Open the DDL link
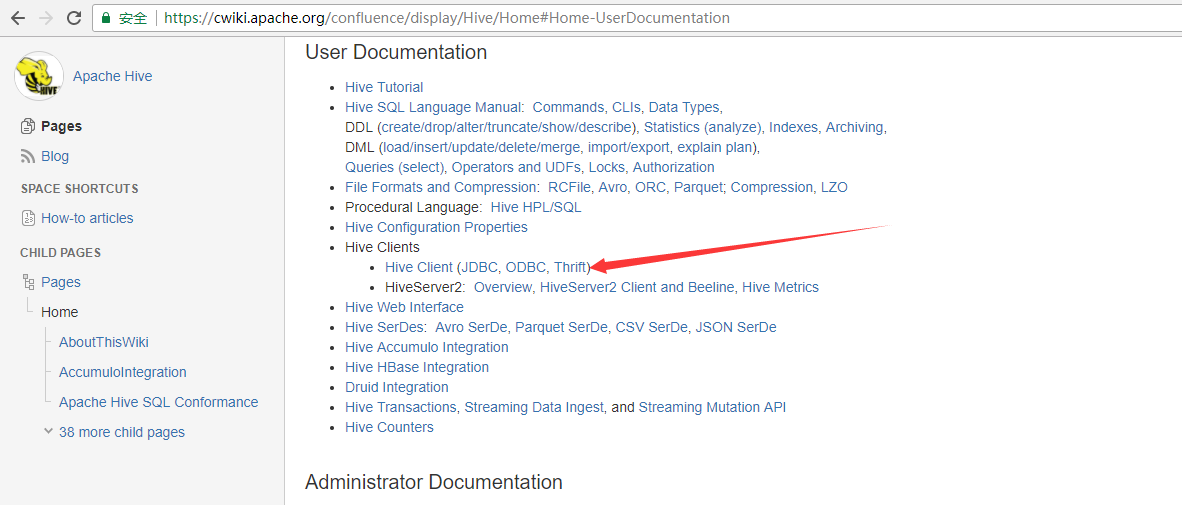Screen dimensions: 1182x505 tap(360, 127)
